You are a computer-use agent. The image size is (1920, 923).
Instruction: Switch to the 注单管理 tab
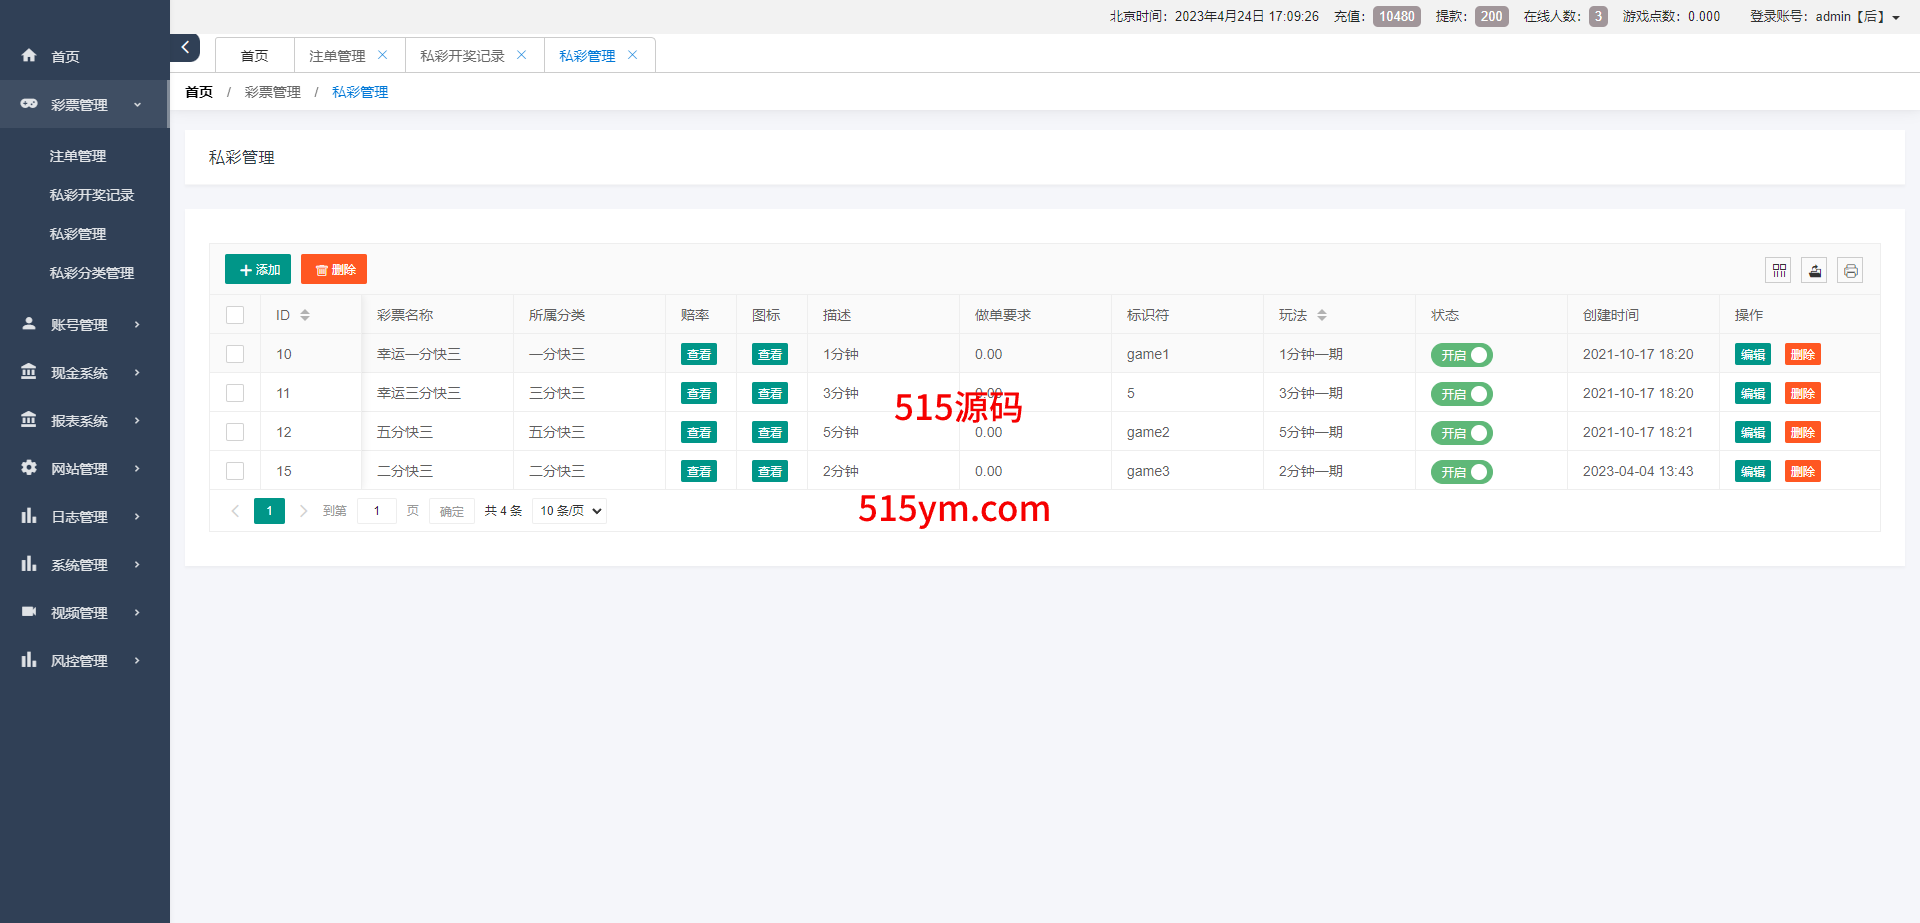[337, 56]
